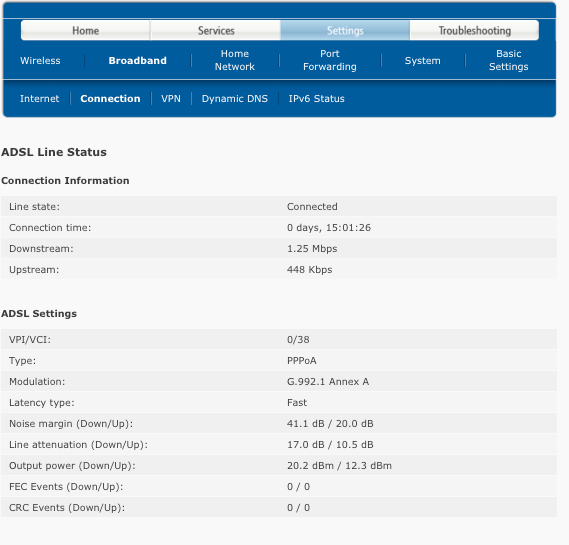This screenshot has width=569, height=545.
Task: Select the Connected status value
Action: click(312, 207)
